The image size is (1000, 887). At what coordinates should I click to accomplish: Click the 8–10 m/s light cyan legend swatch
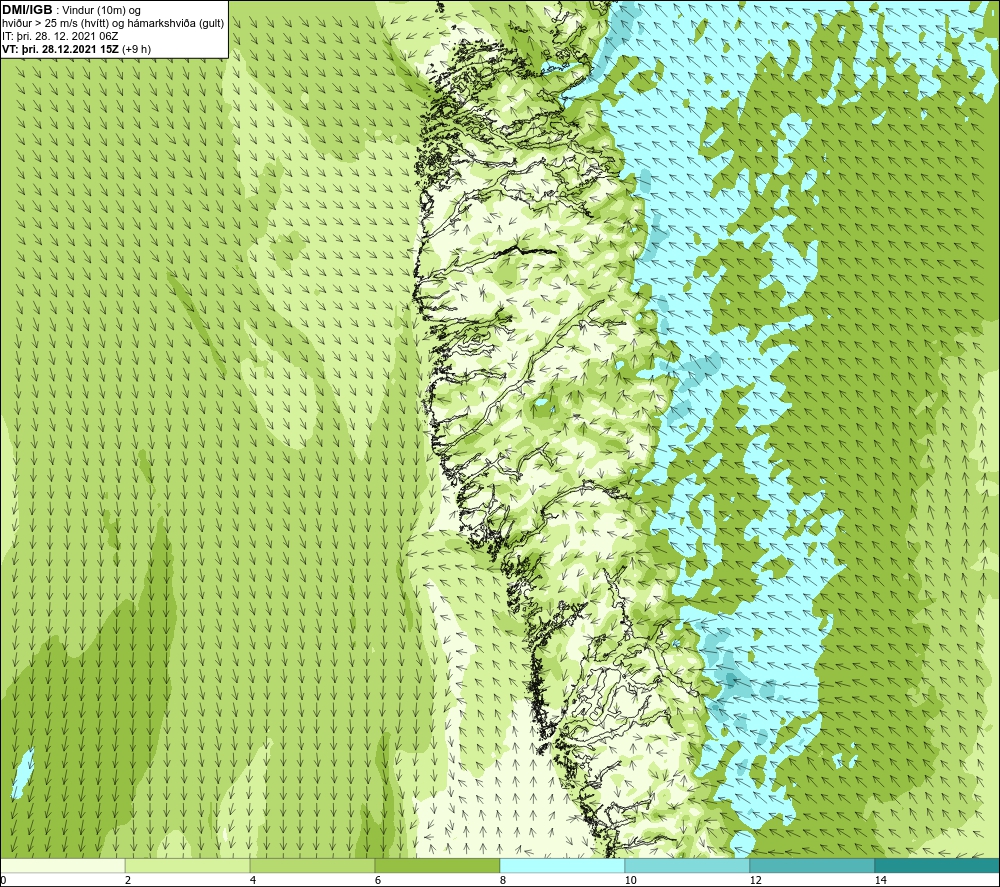click(x=562, y=865)
